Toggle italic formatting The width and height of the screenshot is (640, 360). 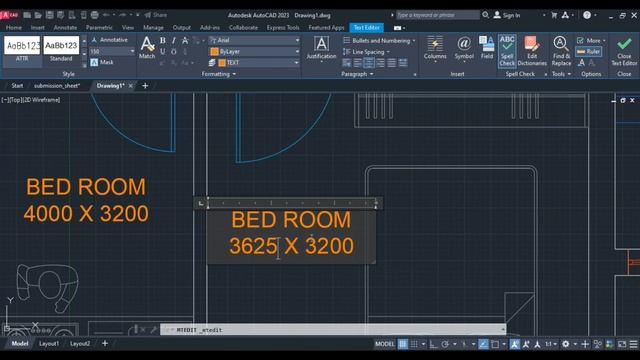(174, 40)
